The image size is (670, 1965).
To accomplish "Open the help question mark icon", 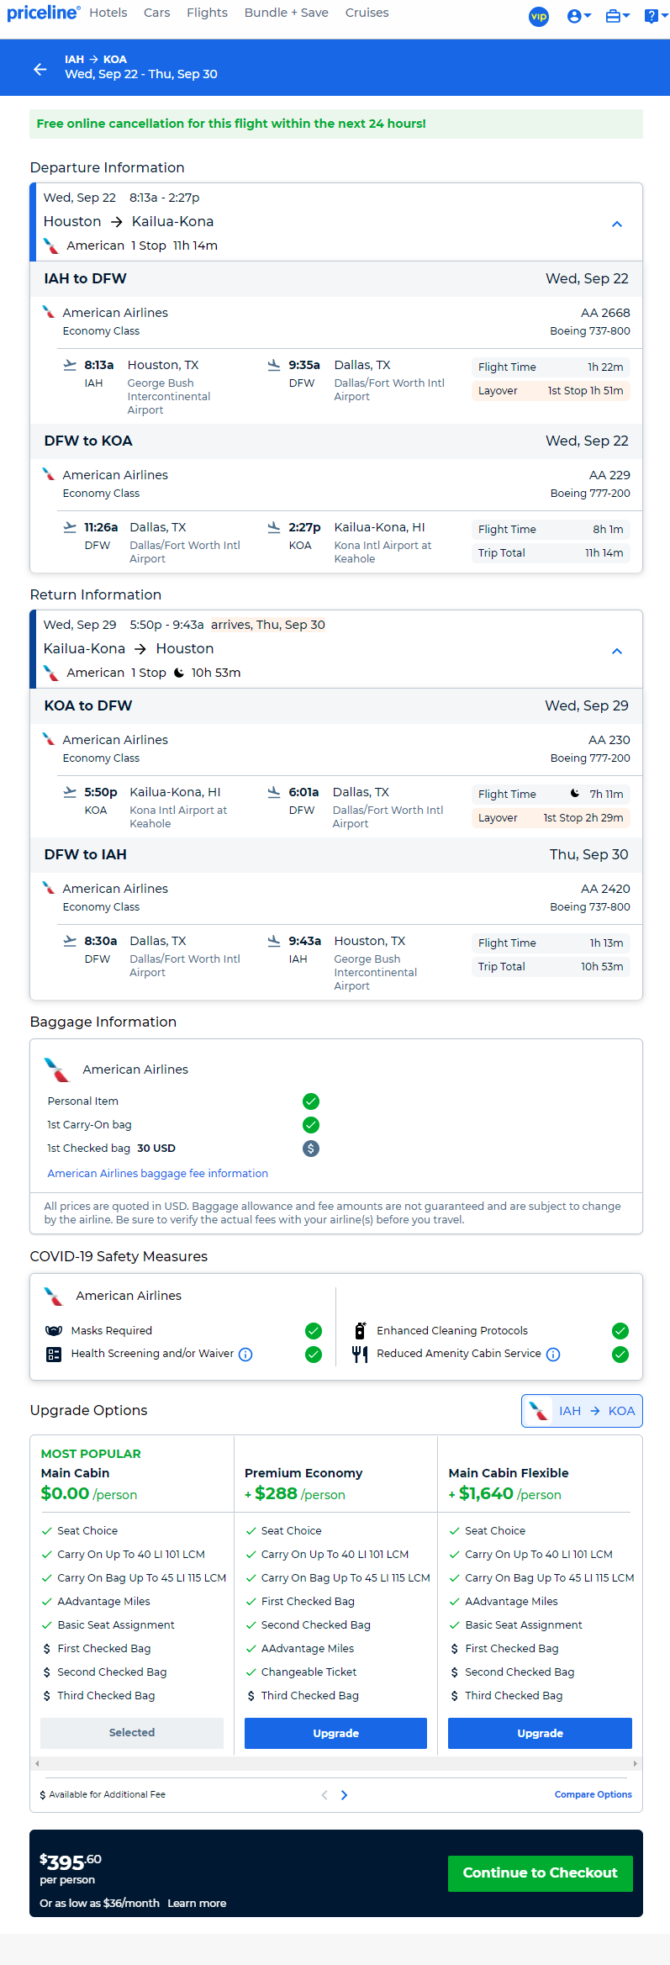I will pyautogui.click(x=654, y=16).
